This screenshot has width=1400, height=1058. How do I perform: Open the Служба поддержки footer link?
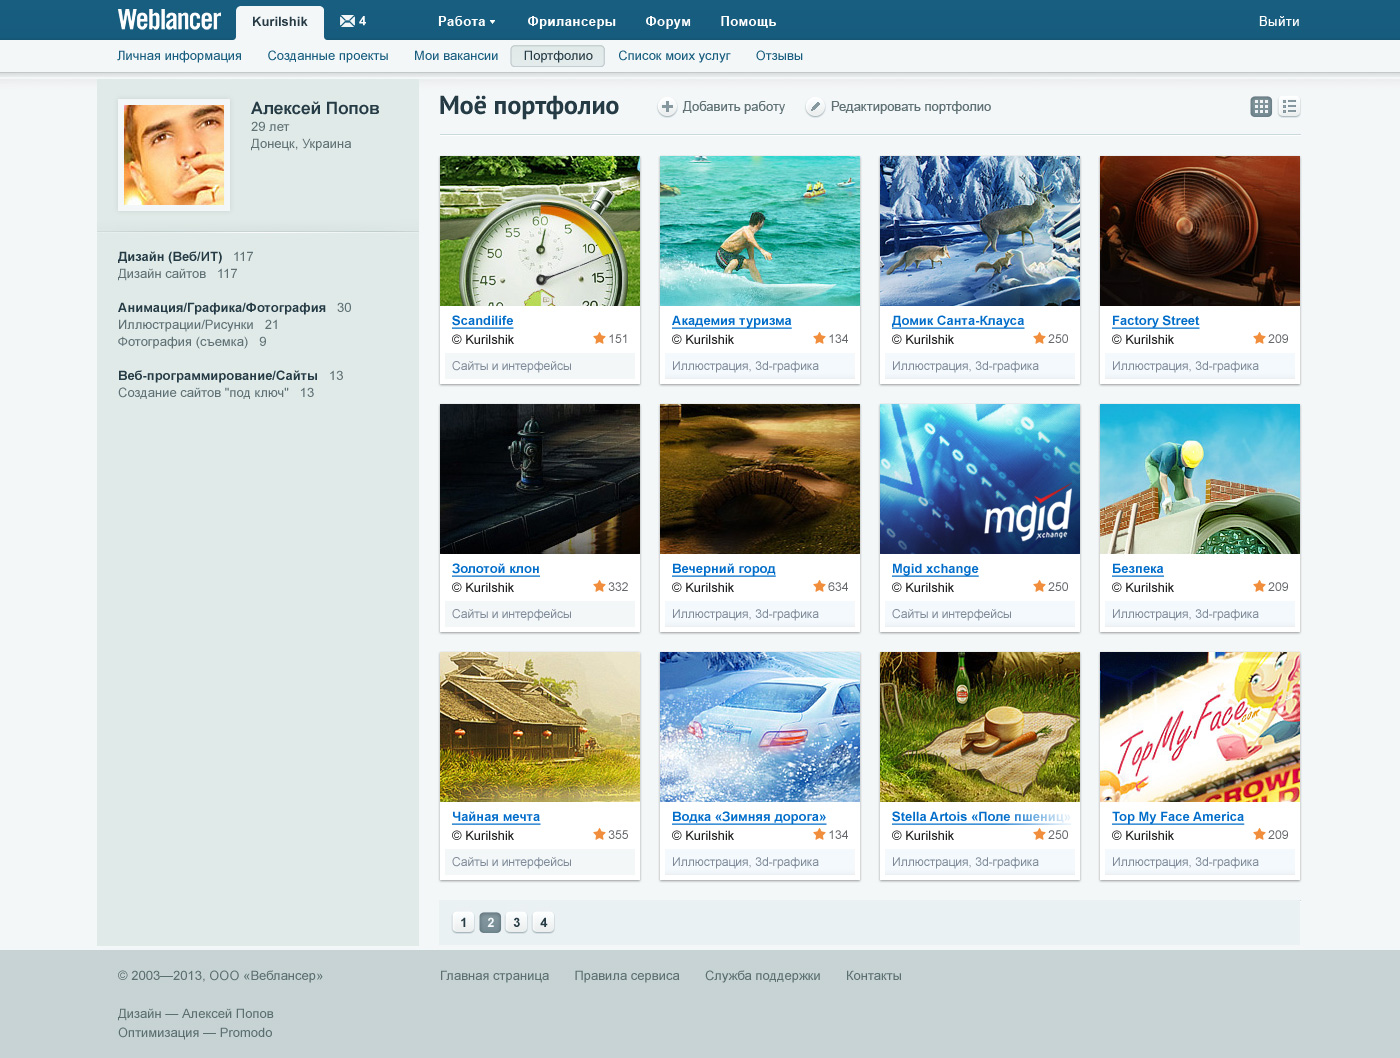click(x=762, y=976)
